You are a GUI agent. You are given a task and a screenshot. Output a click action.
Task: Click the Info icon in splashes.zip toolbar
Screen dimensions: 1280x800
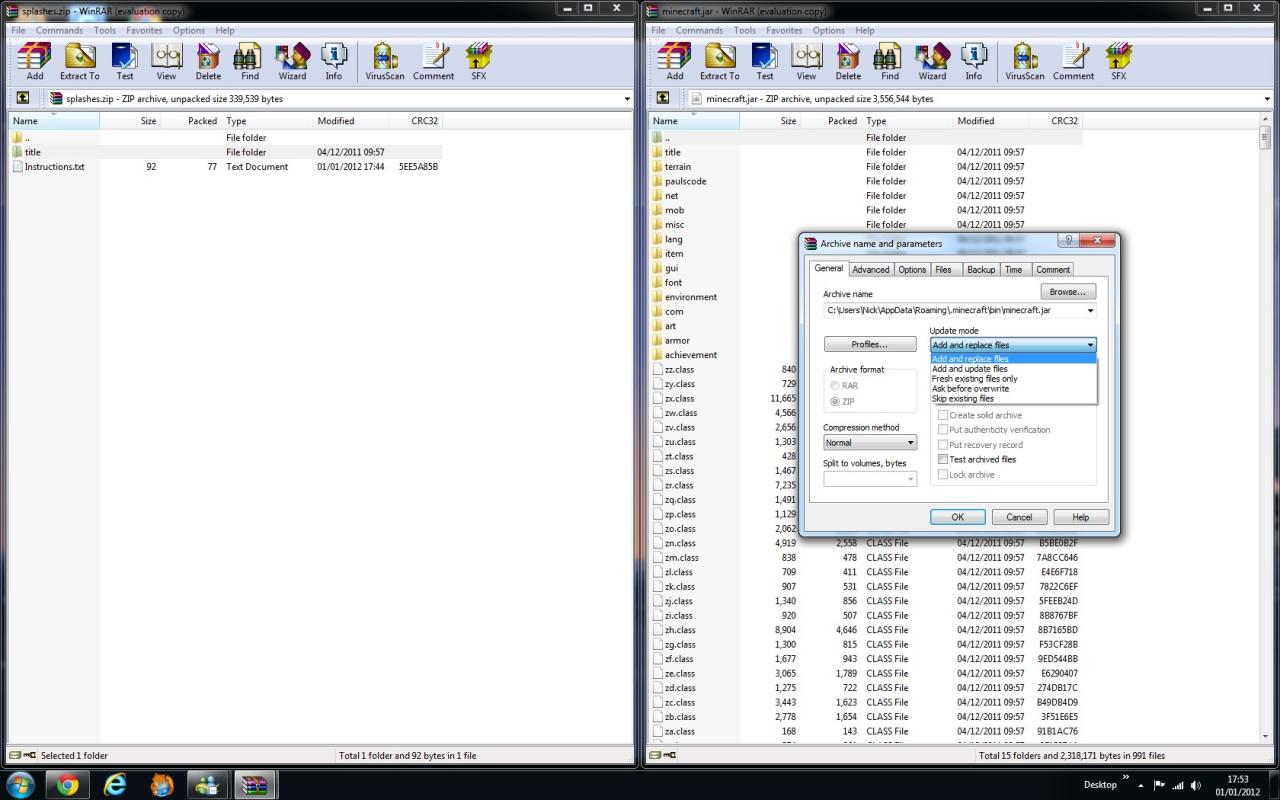point(333,61)
